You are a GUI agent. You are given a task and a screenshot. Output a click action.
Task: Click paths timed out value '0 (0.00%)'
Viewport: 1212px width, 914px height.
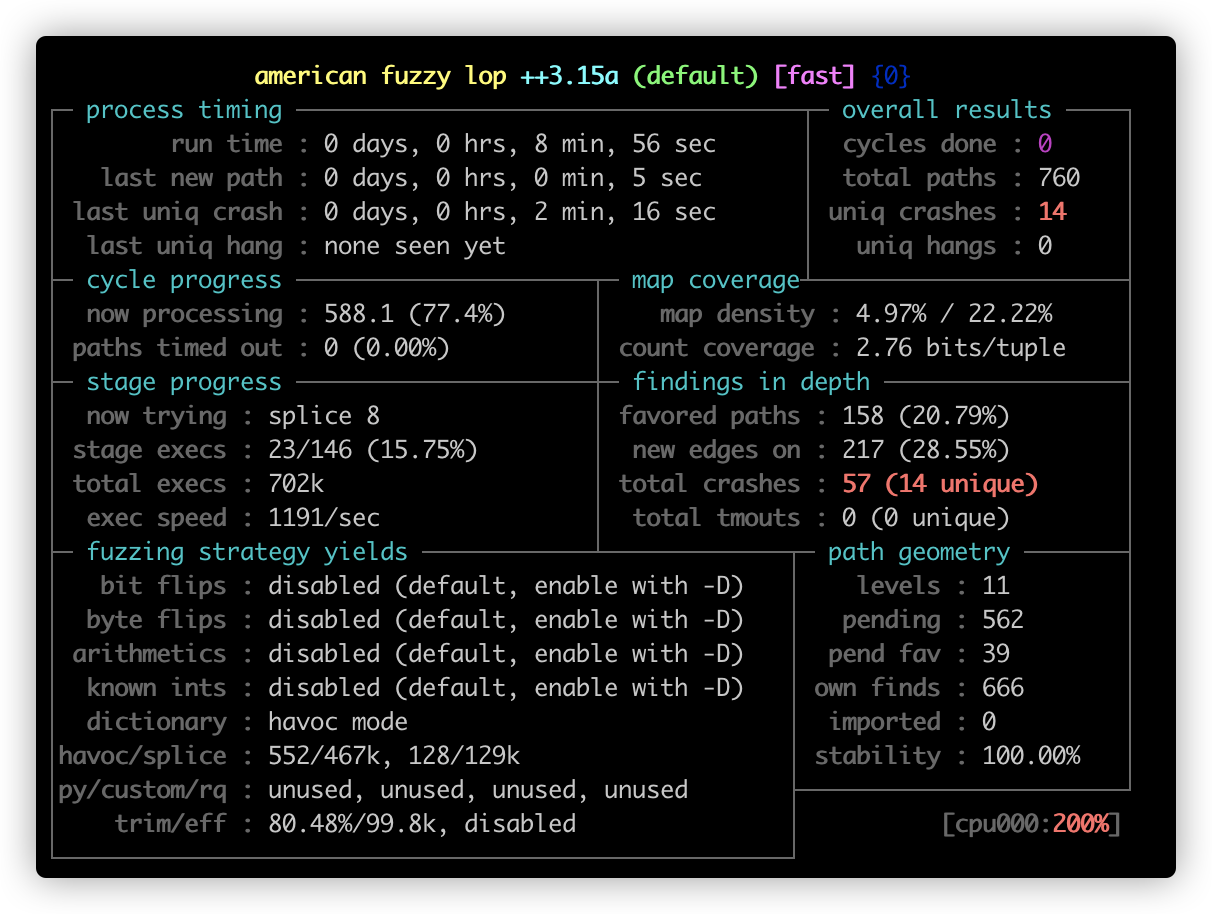[388, 348]
